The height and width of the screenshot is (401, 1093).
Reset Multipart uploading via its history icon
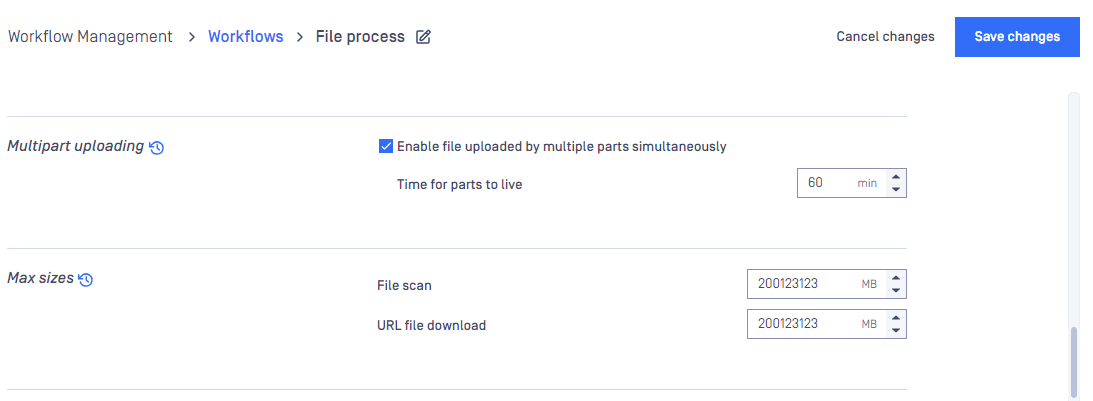157,147
